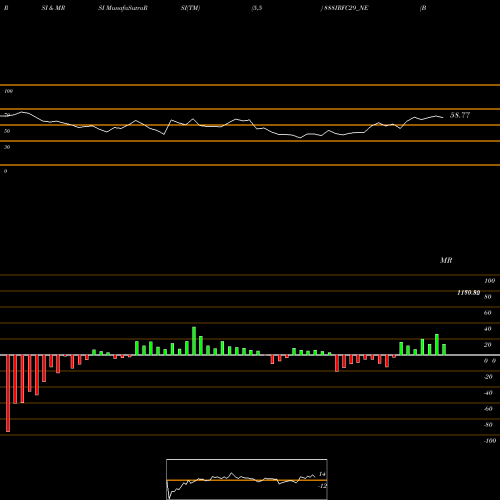Screen dimensions: 500x500
Task: Click the 50 label on the RSI axis
Action: click(x=7, y=131)
